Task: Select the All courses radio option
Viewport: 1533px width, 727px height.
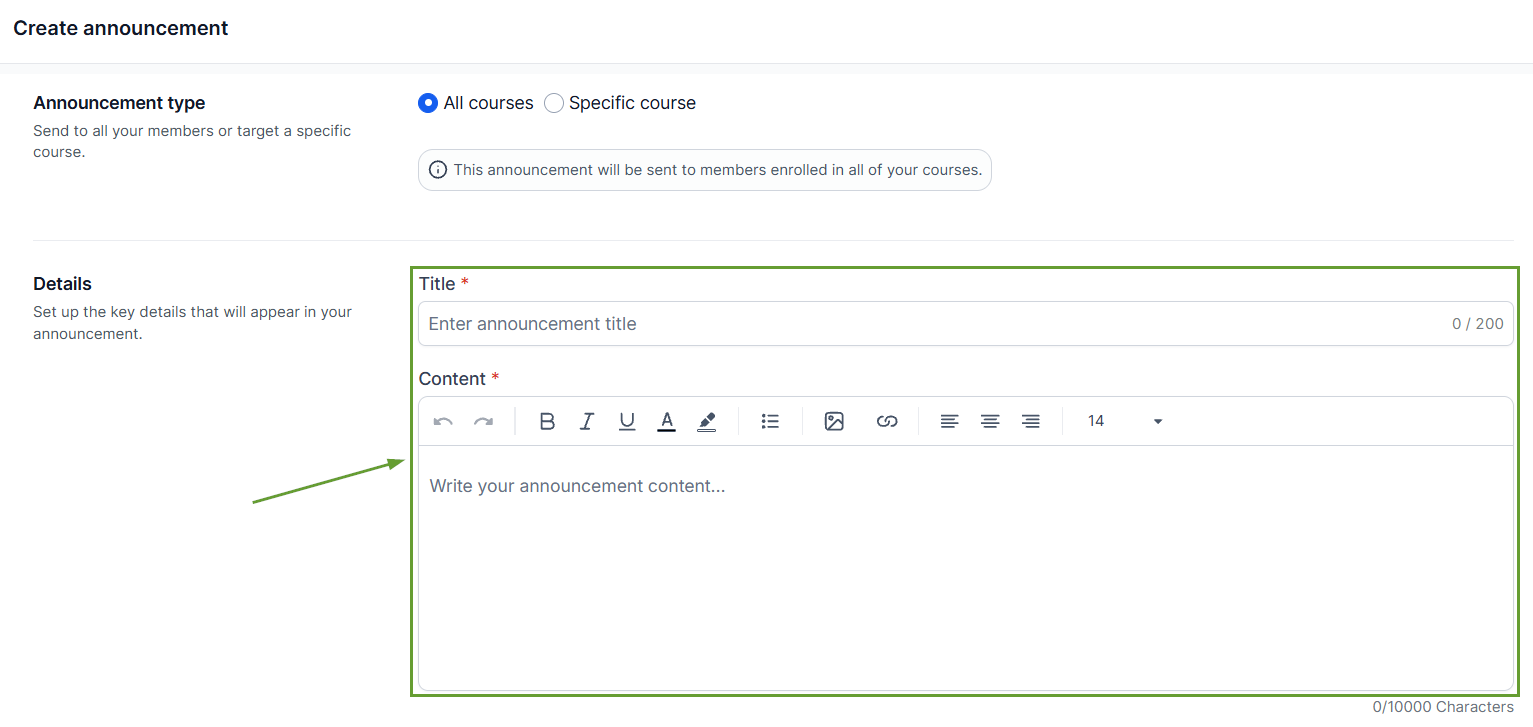Action: tap(428, 103)
